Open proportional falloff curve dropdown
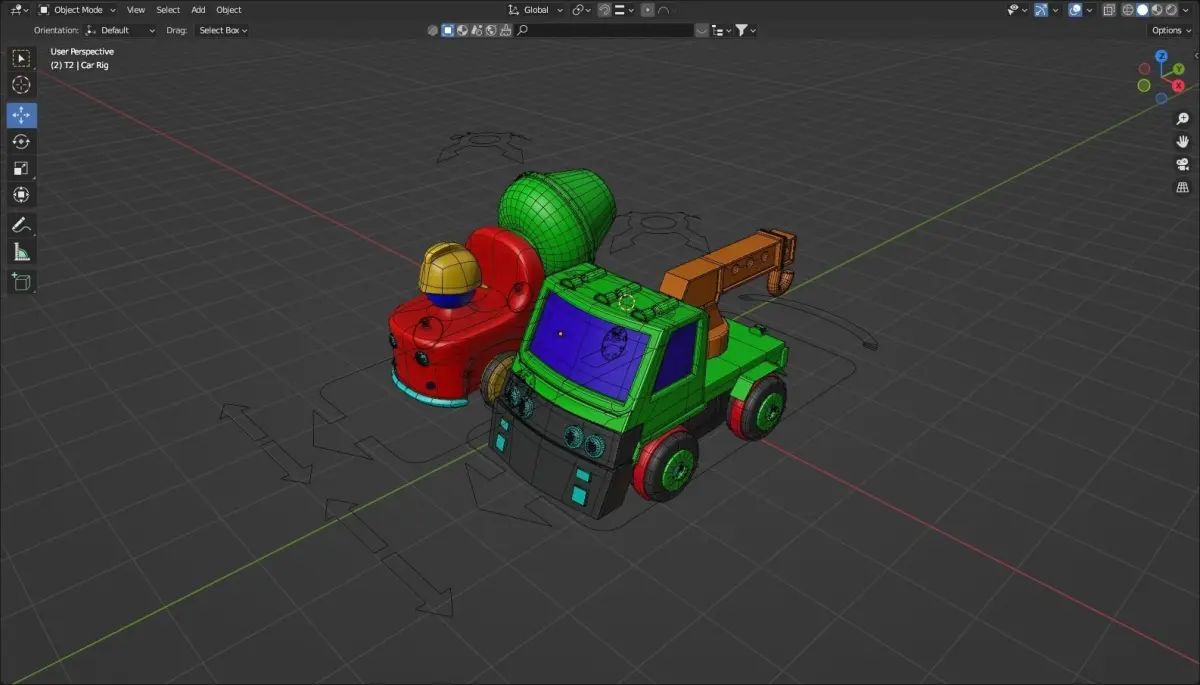This screenshot has height=685, width=1200. (669, 10)
